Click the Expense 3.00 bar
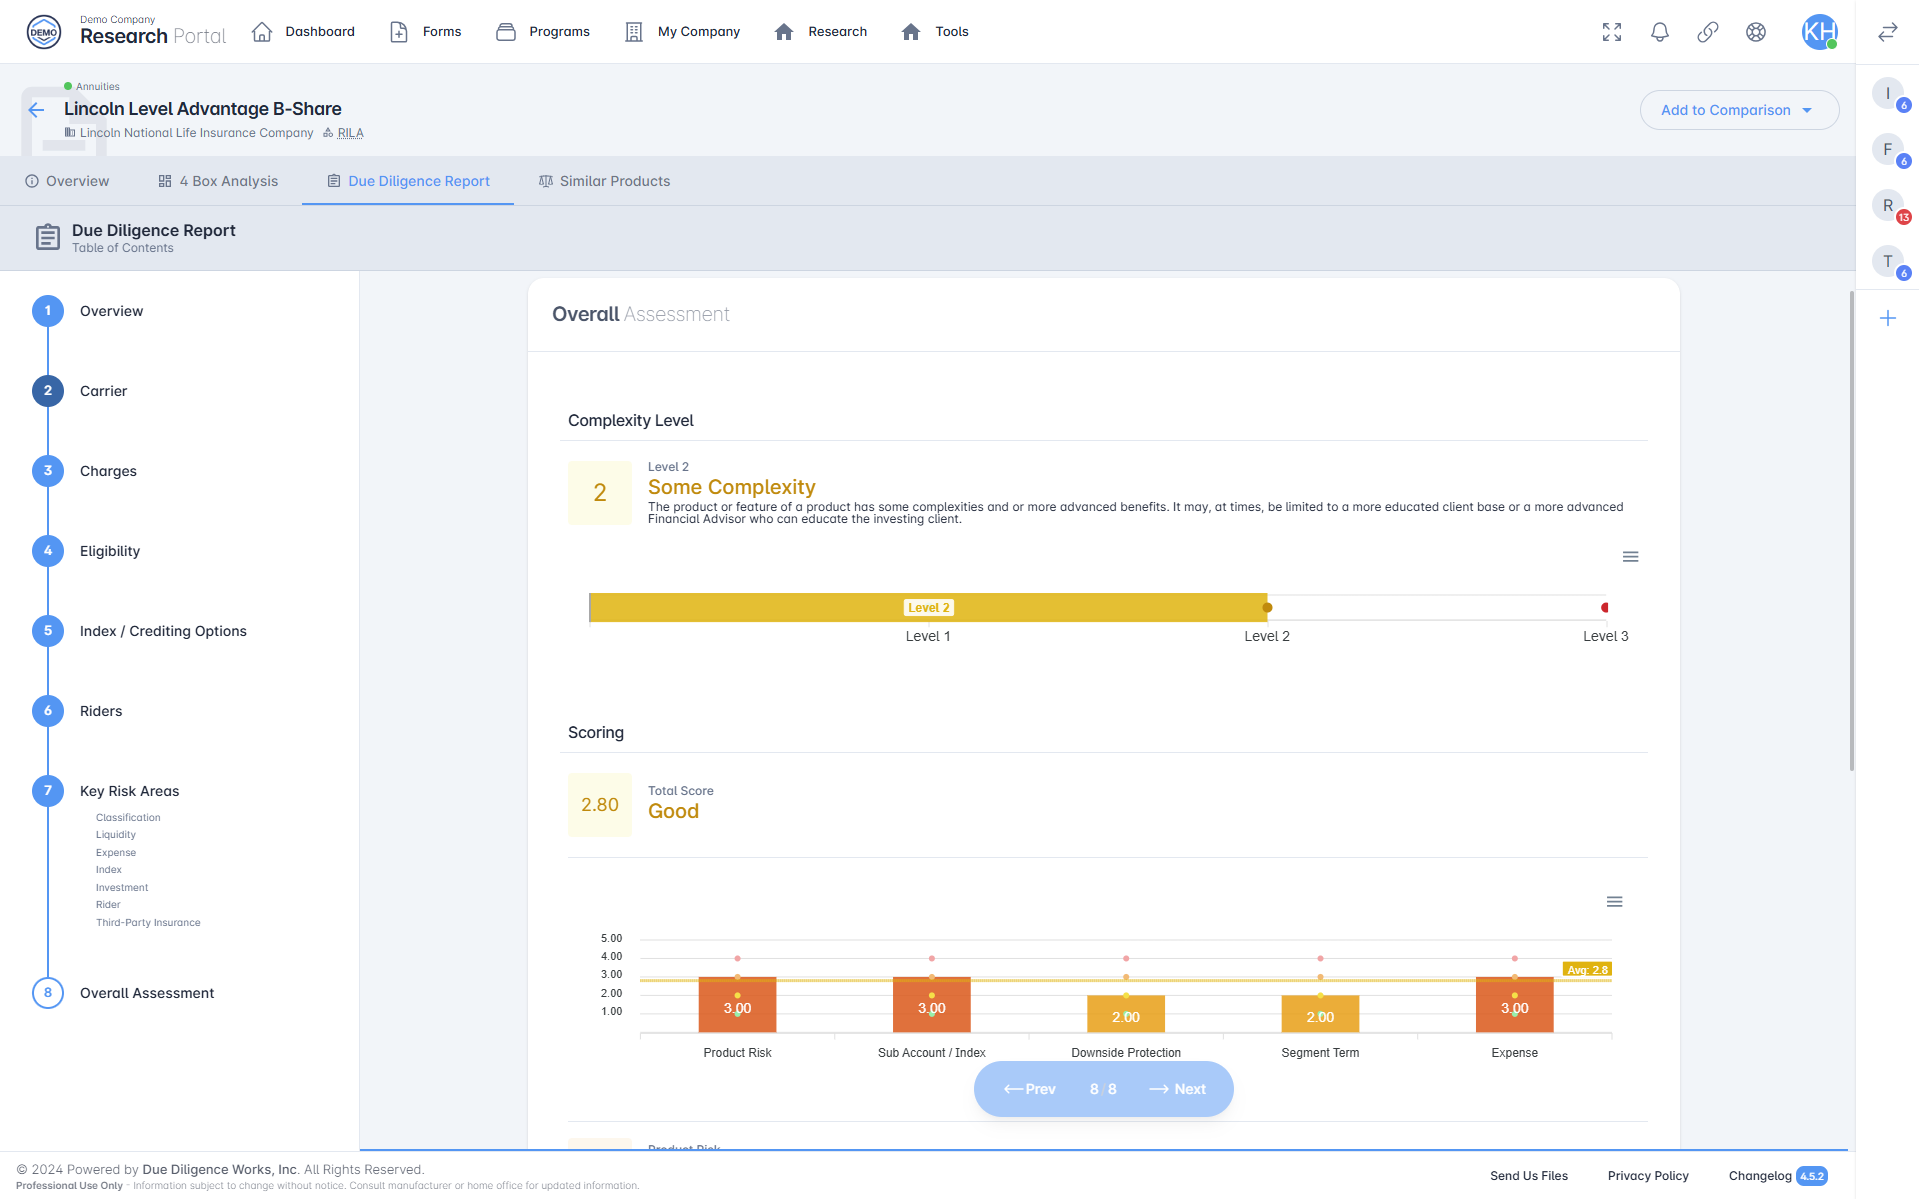 click(x=1515, y=1005)
